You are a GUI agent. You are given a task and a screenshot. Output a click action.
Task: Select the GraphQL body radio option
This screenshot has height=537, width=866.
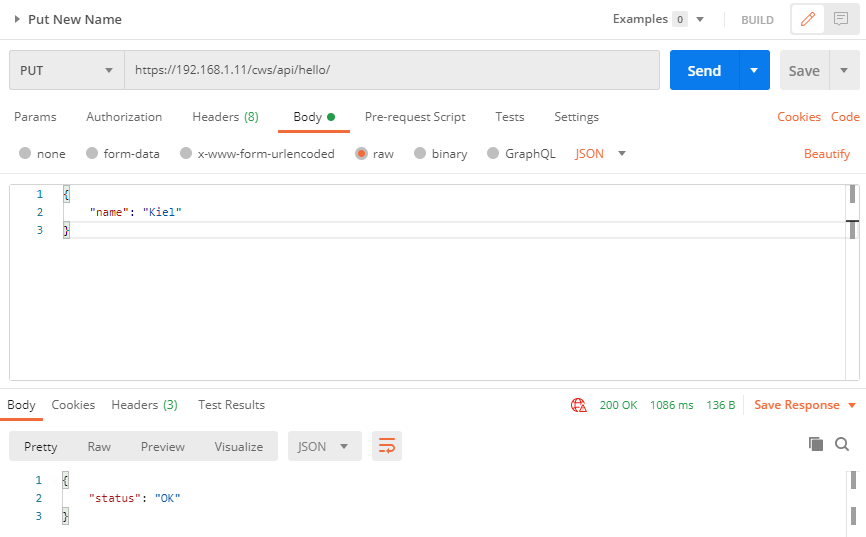pos(493,154)
